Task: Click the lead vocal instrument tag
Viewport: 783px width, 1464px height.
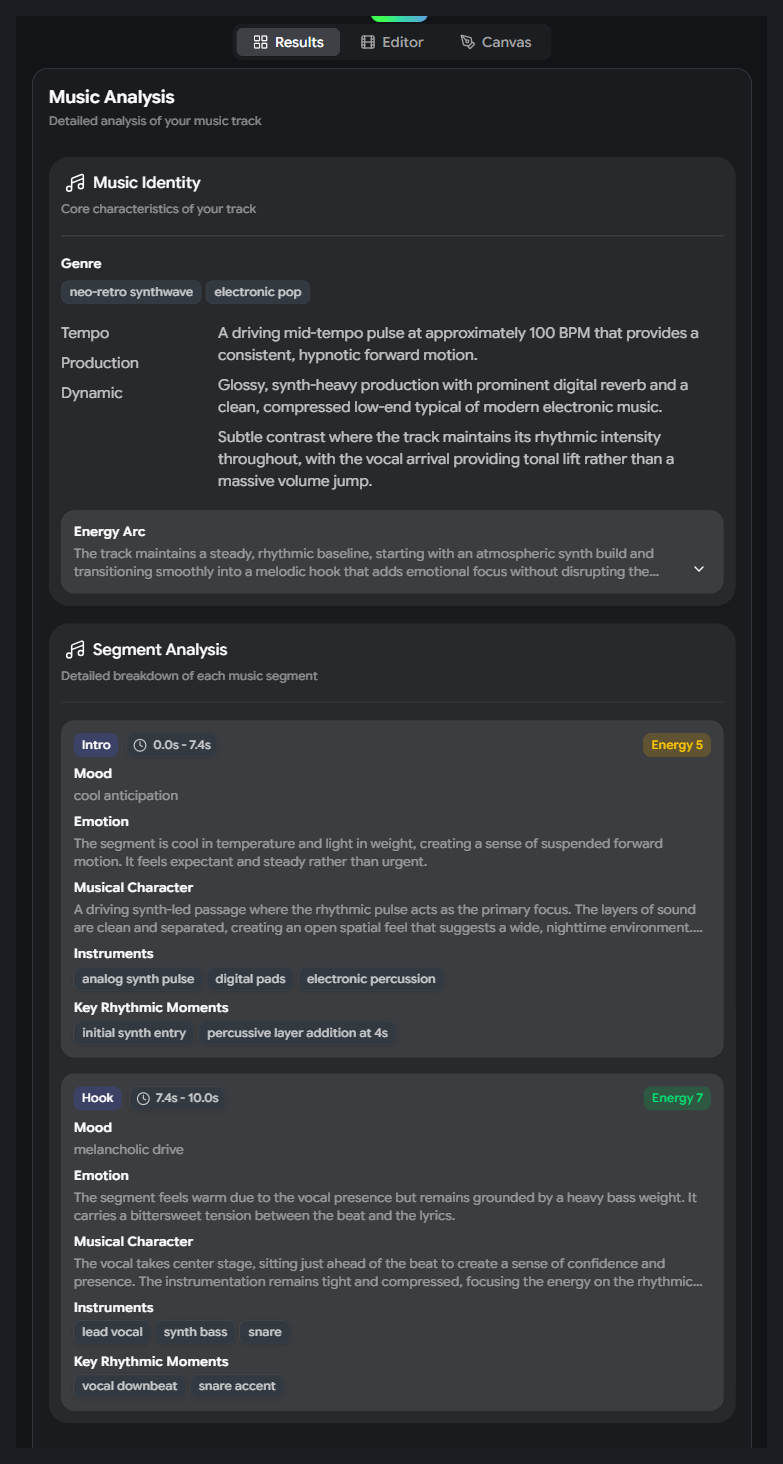Action: [x=112, y=1332]
